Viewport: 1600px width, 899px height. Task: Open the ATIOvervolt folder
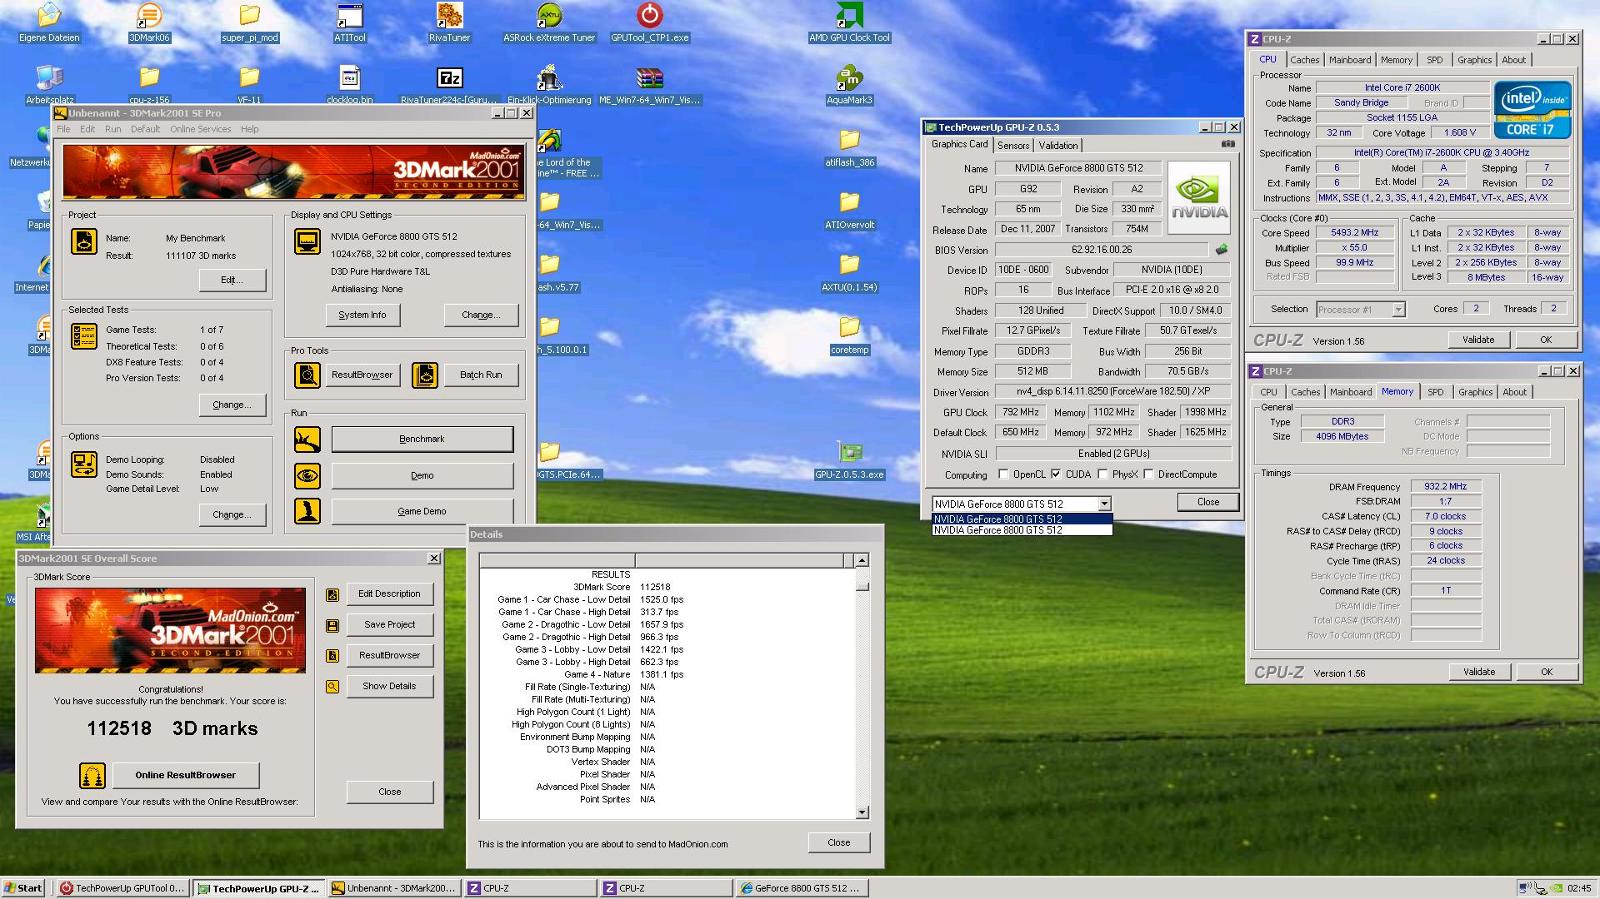(x=849, y=203)
